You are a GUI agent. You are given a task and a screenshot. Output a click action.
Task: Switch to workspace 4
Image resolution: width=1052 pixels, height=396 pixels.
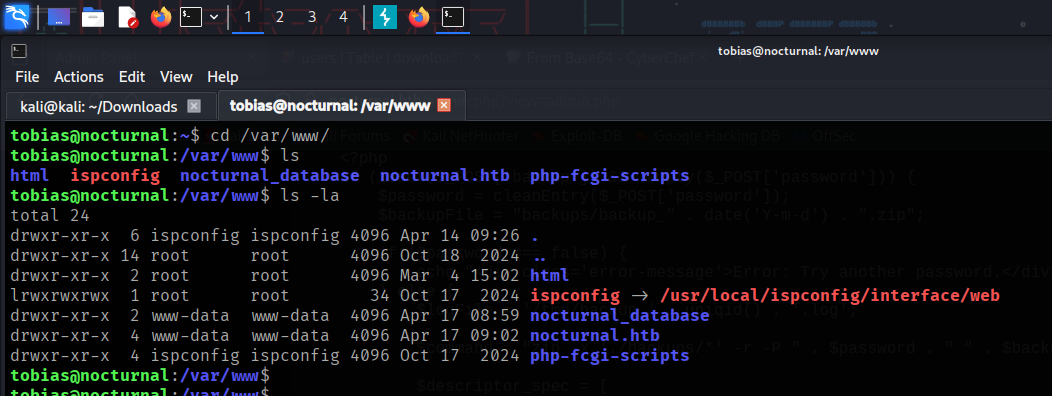coord(343,17)
